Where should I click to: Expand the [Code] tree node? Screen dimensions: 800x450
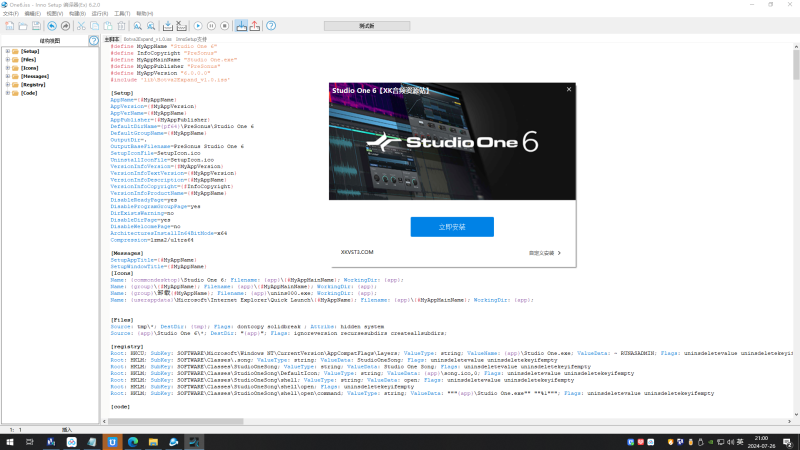tap(8, 93)
